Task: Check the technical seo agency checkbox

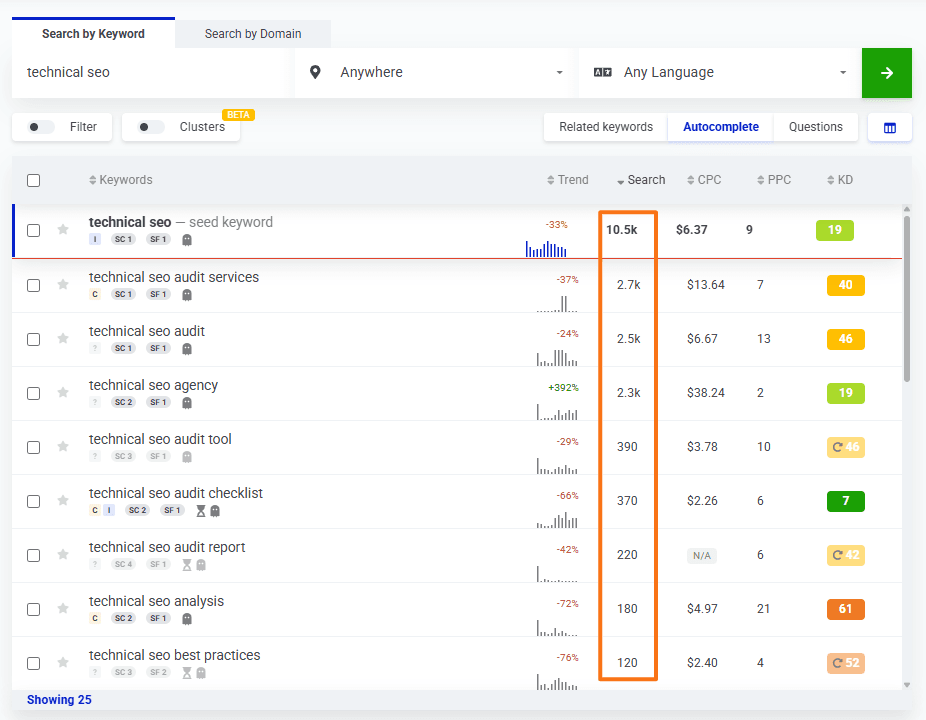Action: 34,393
